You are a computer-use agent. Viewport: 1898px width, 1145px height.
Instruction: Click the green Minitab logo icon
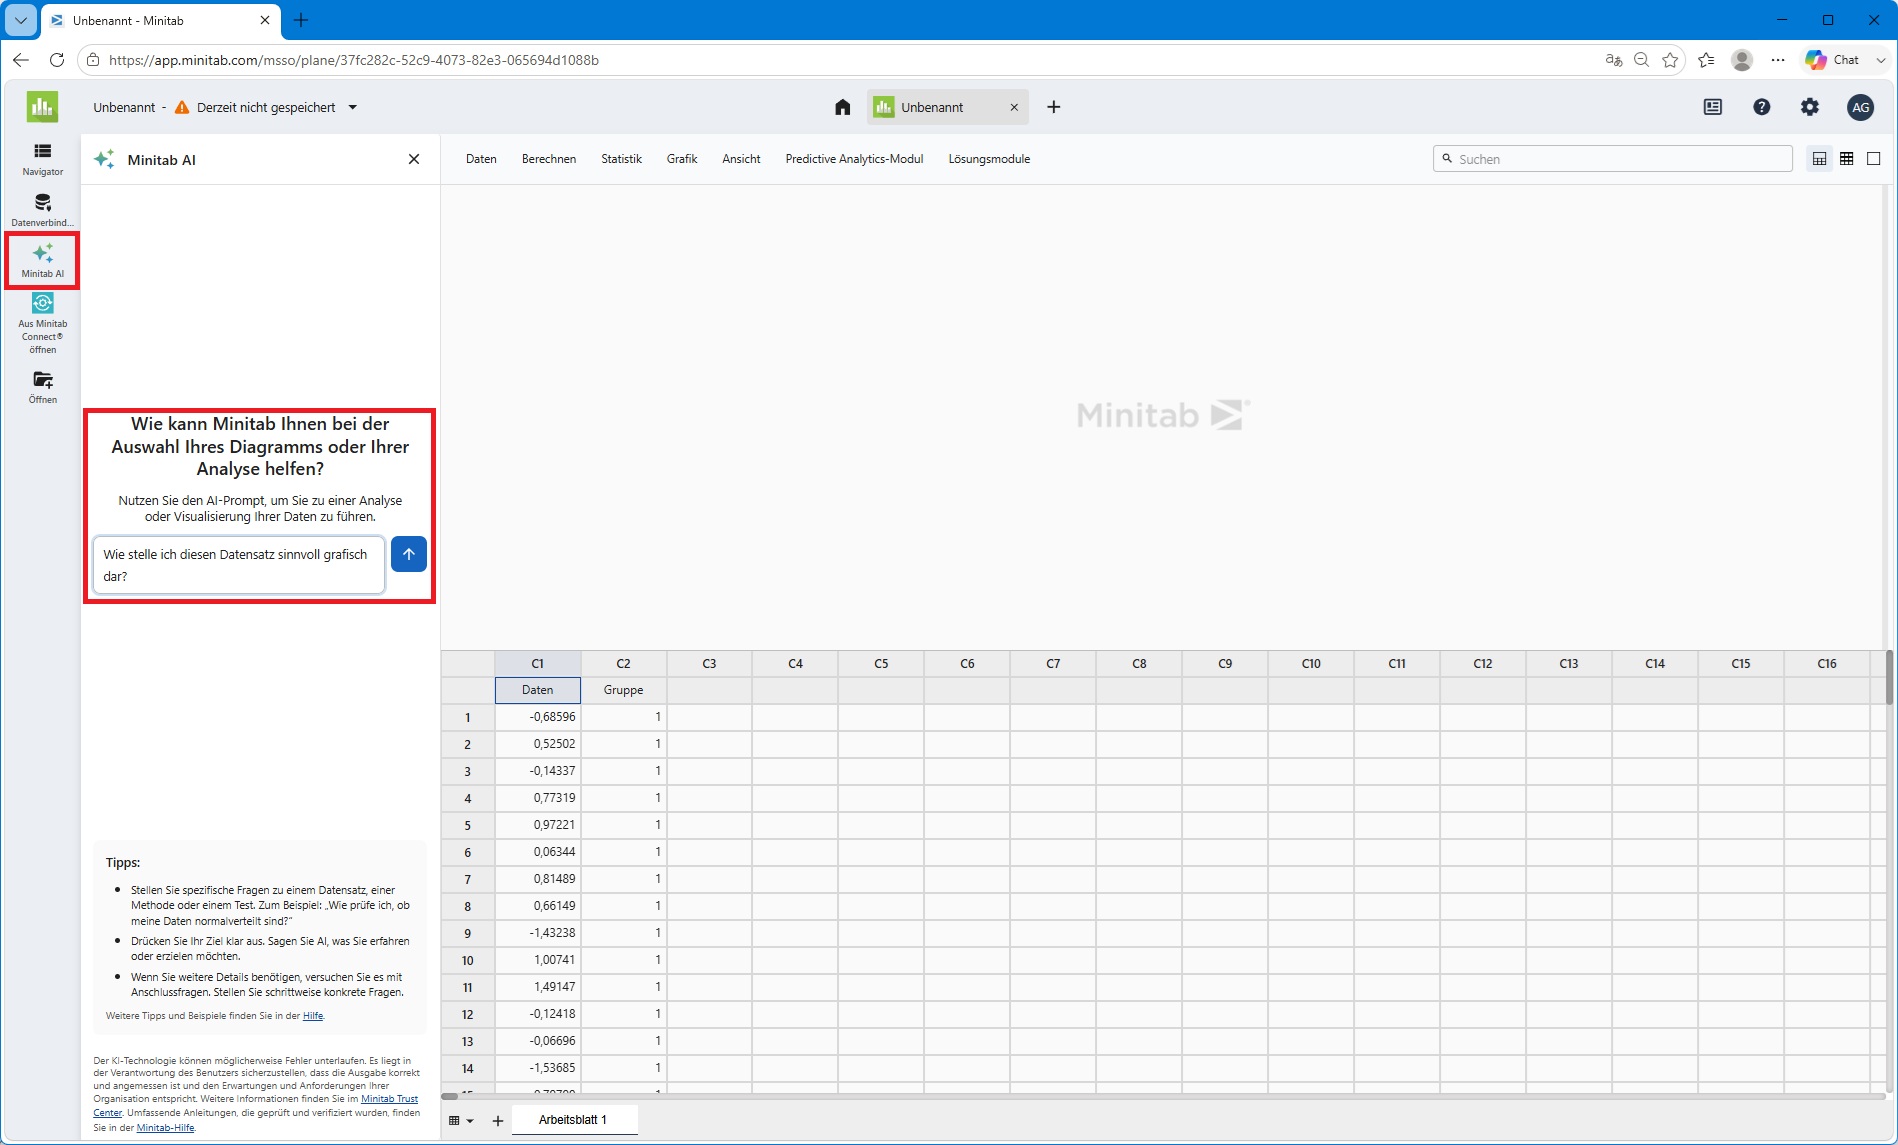tap(42, 107)
